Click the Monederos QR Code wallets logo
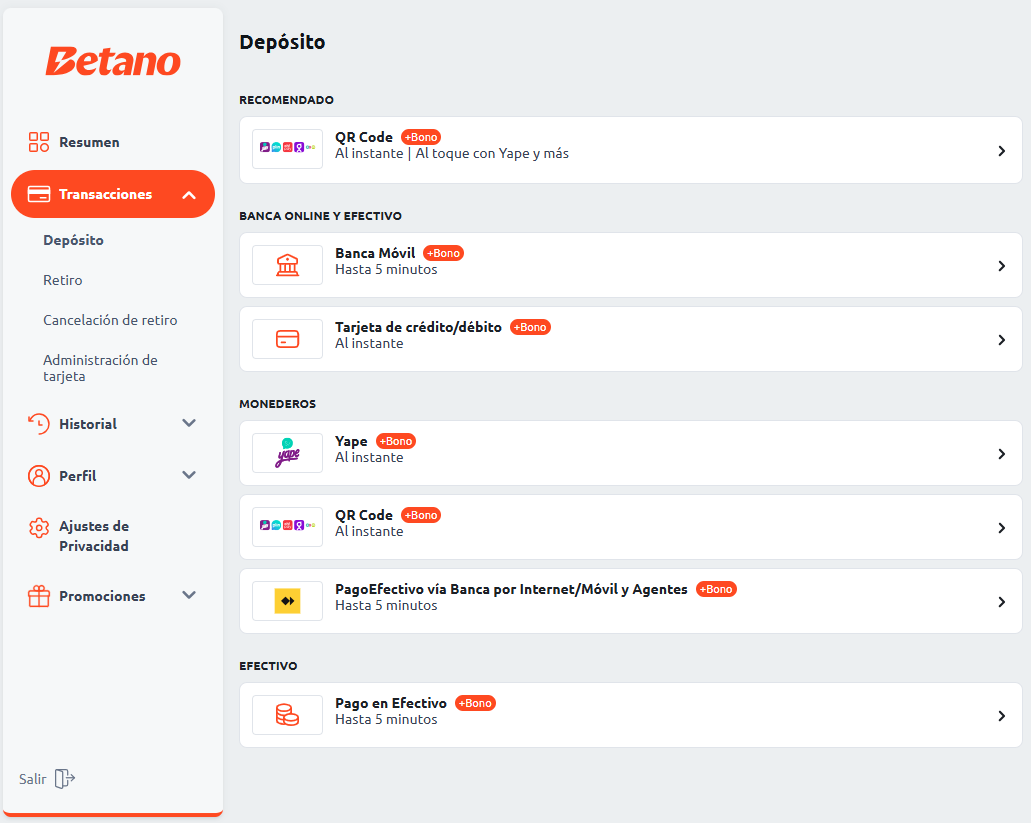Image resolution: width=1031 pixels, height=823 pixels. click(287, 527)
